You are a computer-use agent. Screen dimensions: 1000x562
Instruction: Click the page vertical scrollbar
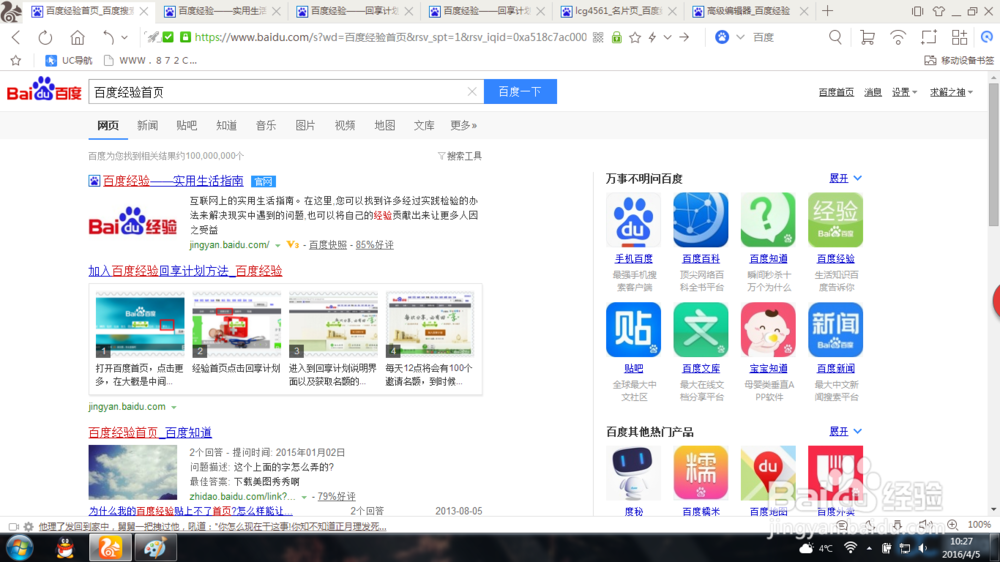pyautogui.click(x=993, y=154)
